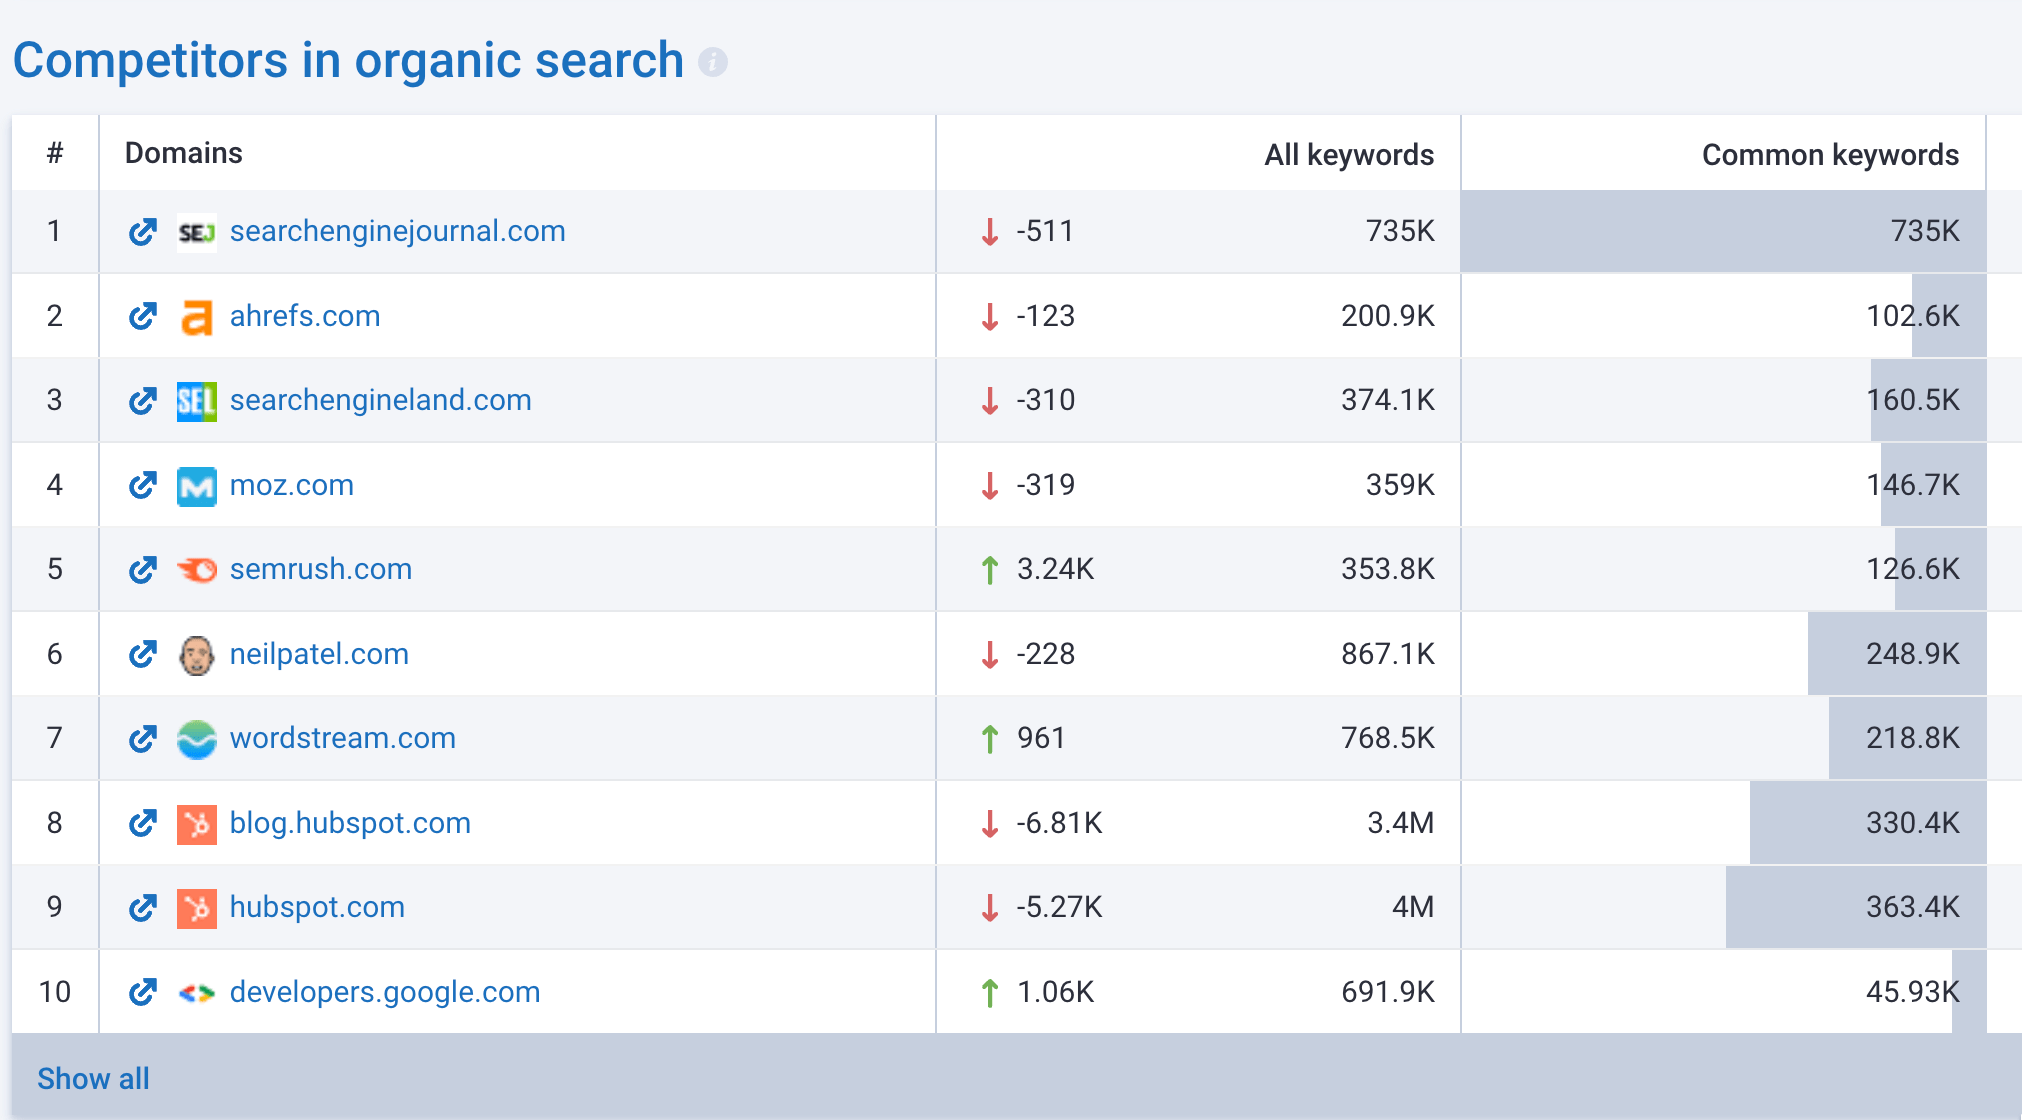Screen dimensions: 2022x1120
Task: Click Show all to expand the list
Action: (93, 1078)
